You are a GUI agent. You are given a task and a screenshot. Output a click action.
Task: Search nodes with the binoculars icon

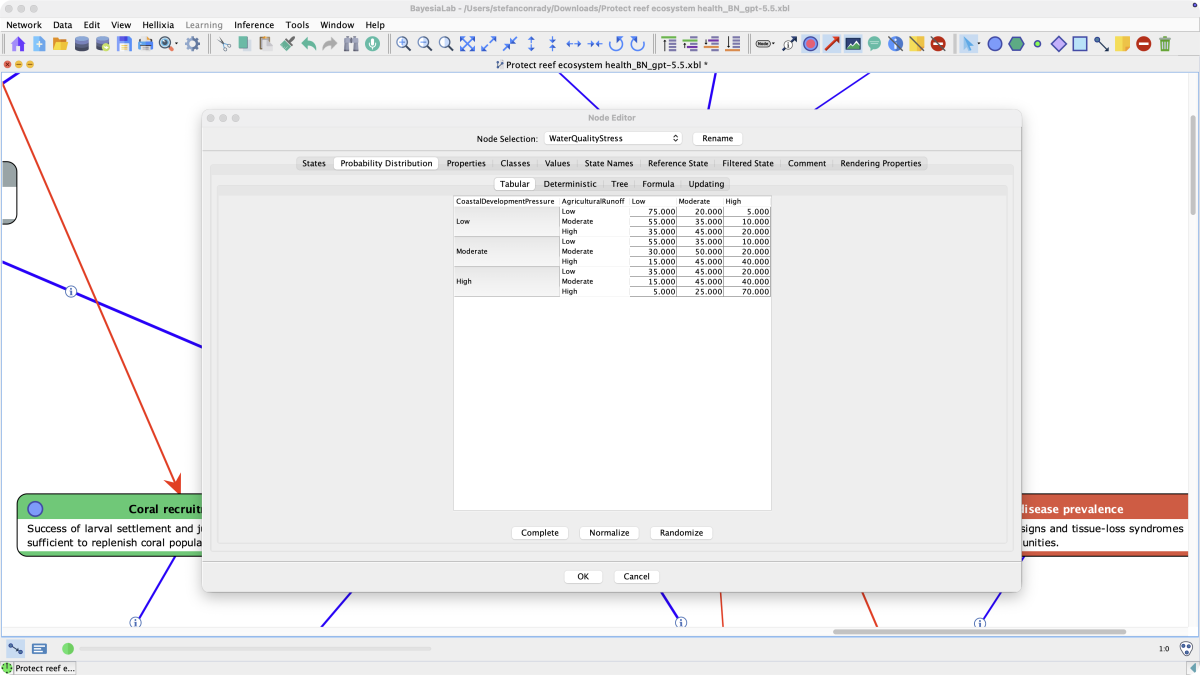tap(351, 44)
